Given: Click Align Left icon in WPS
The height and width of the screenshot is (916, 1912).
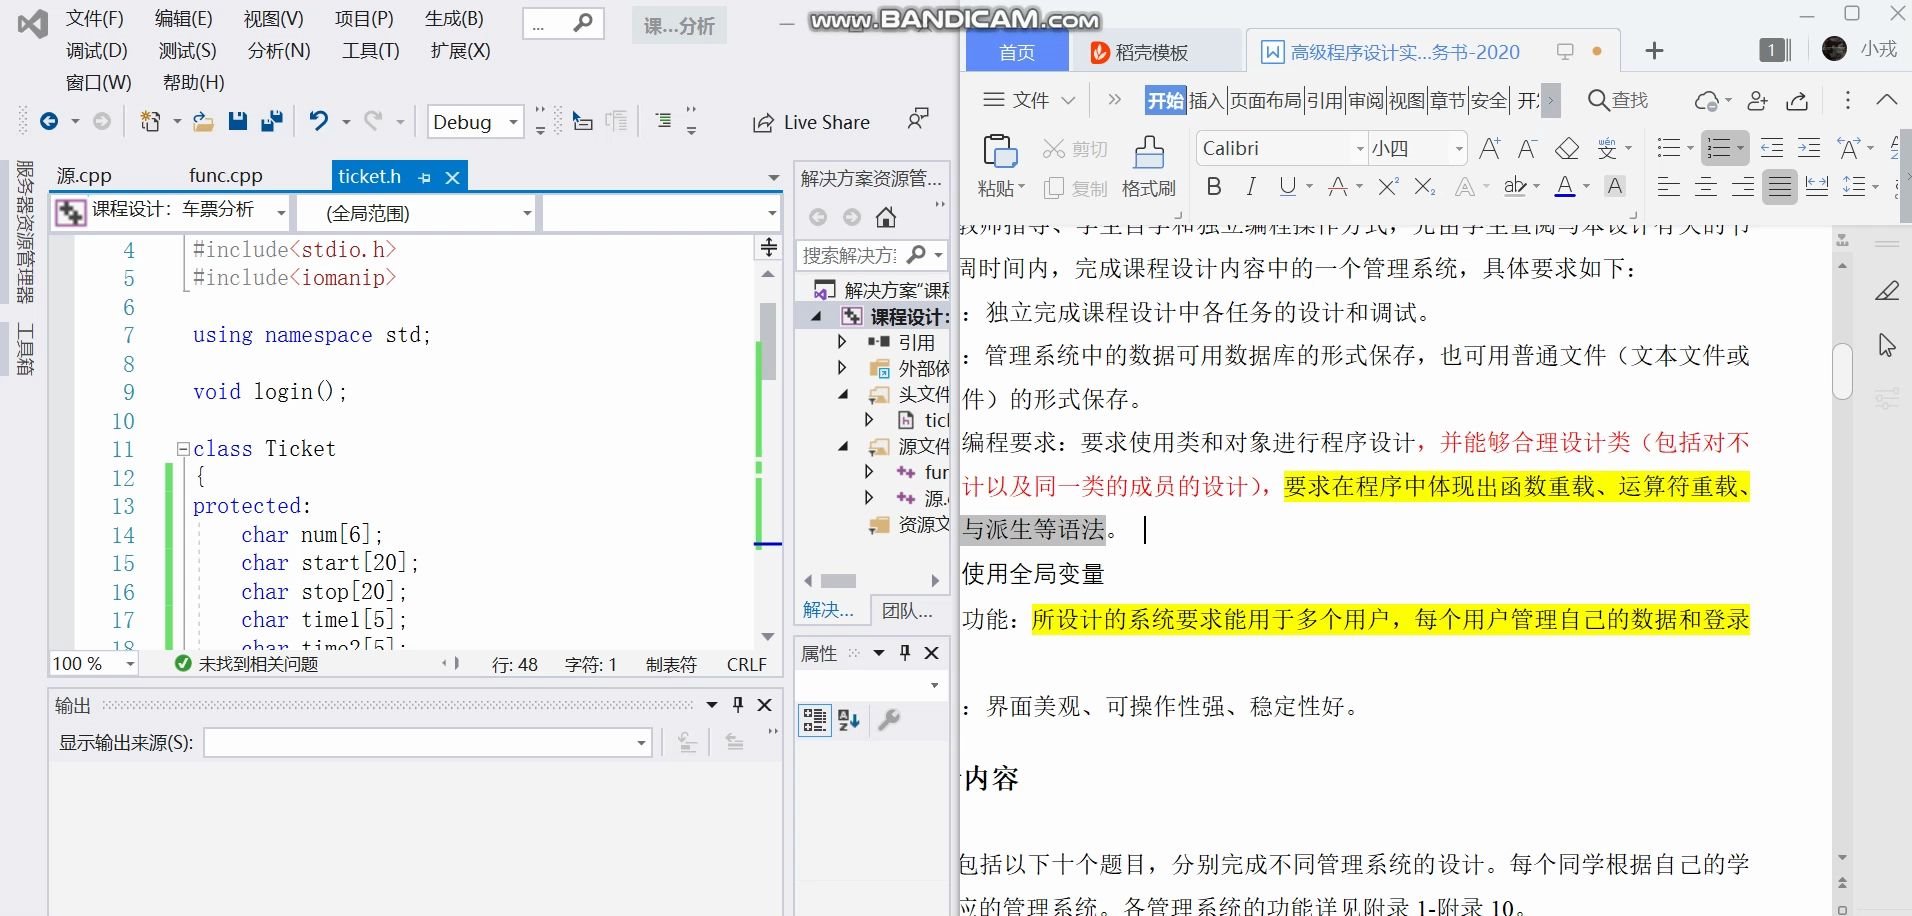Looking at the screenshot, I should click(x=1668, y=186).
